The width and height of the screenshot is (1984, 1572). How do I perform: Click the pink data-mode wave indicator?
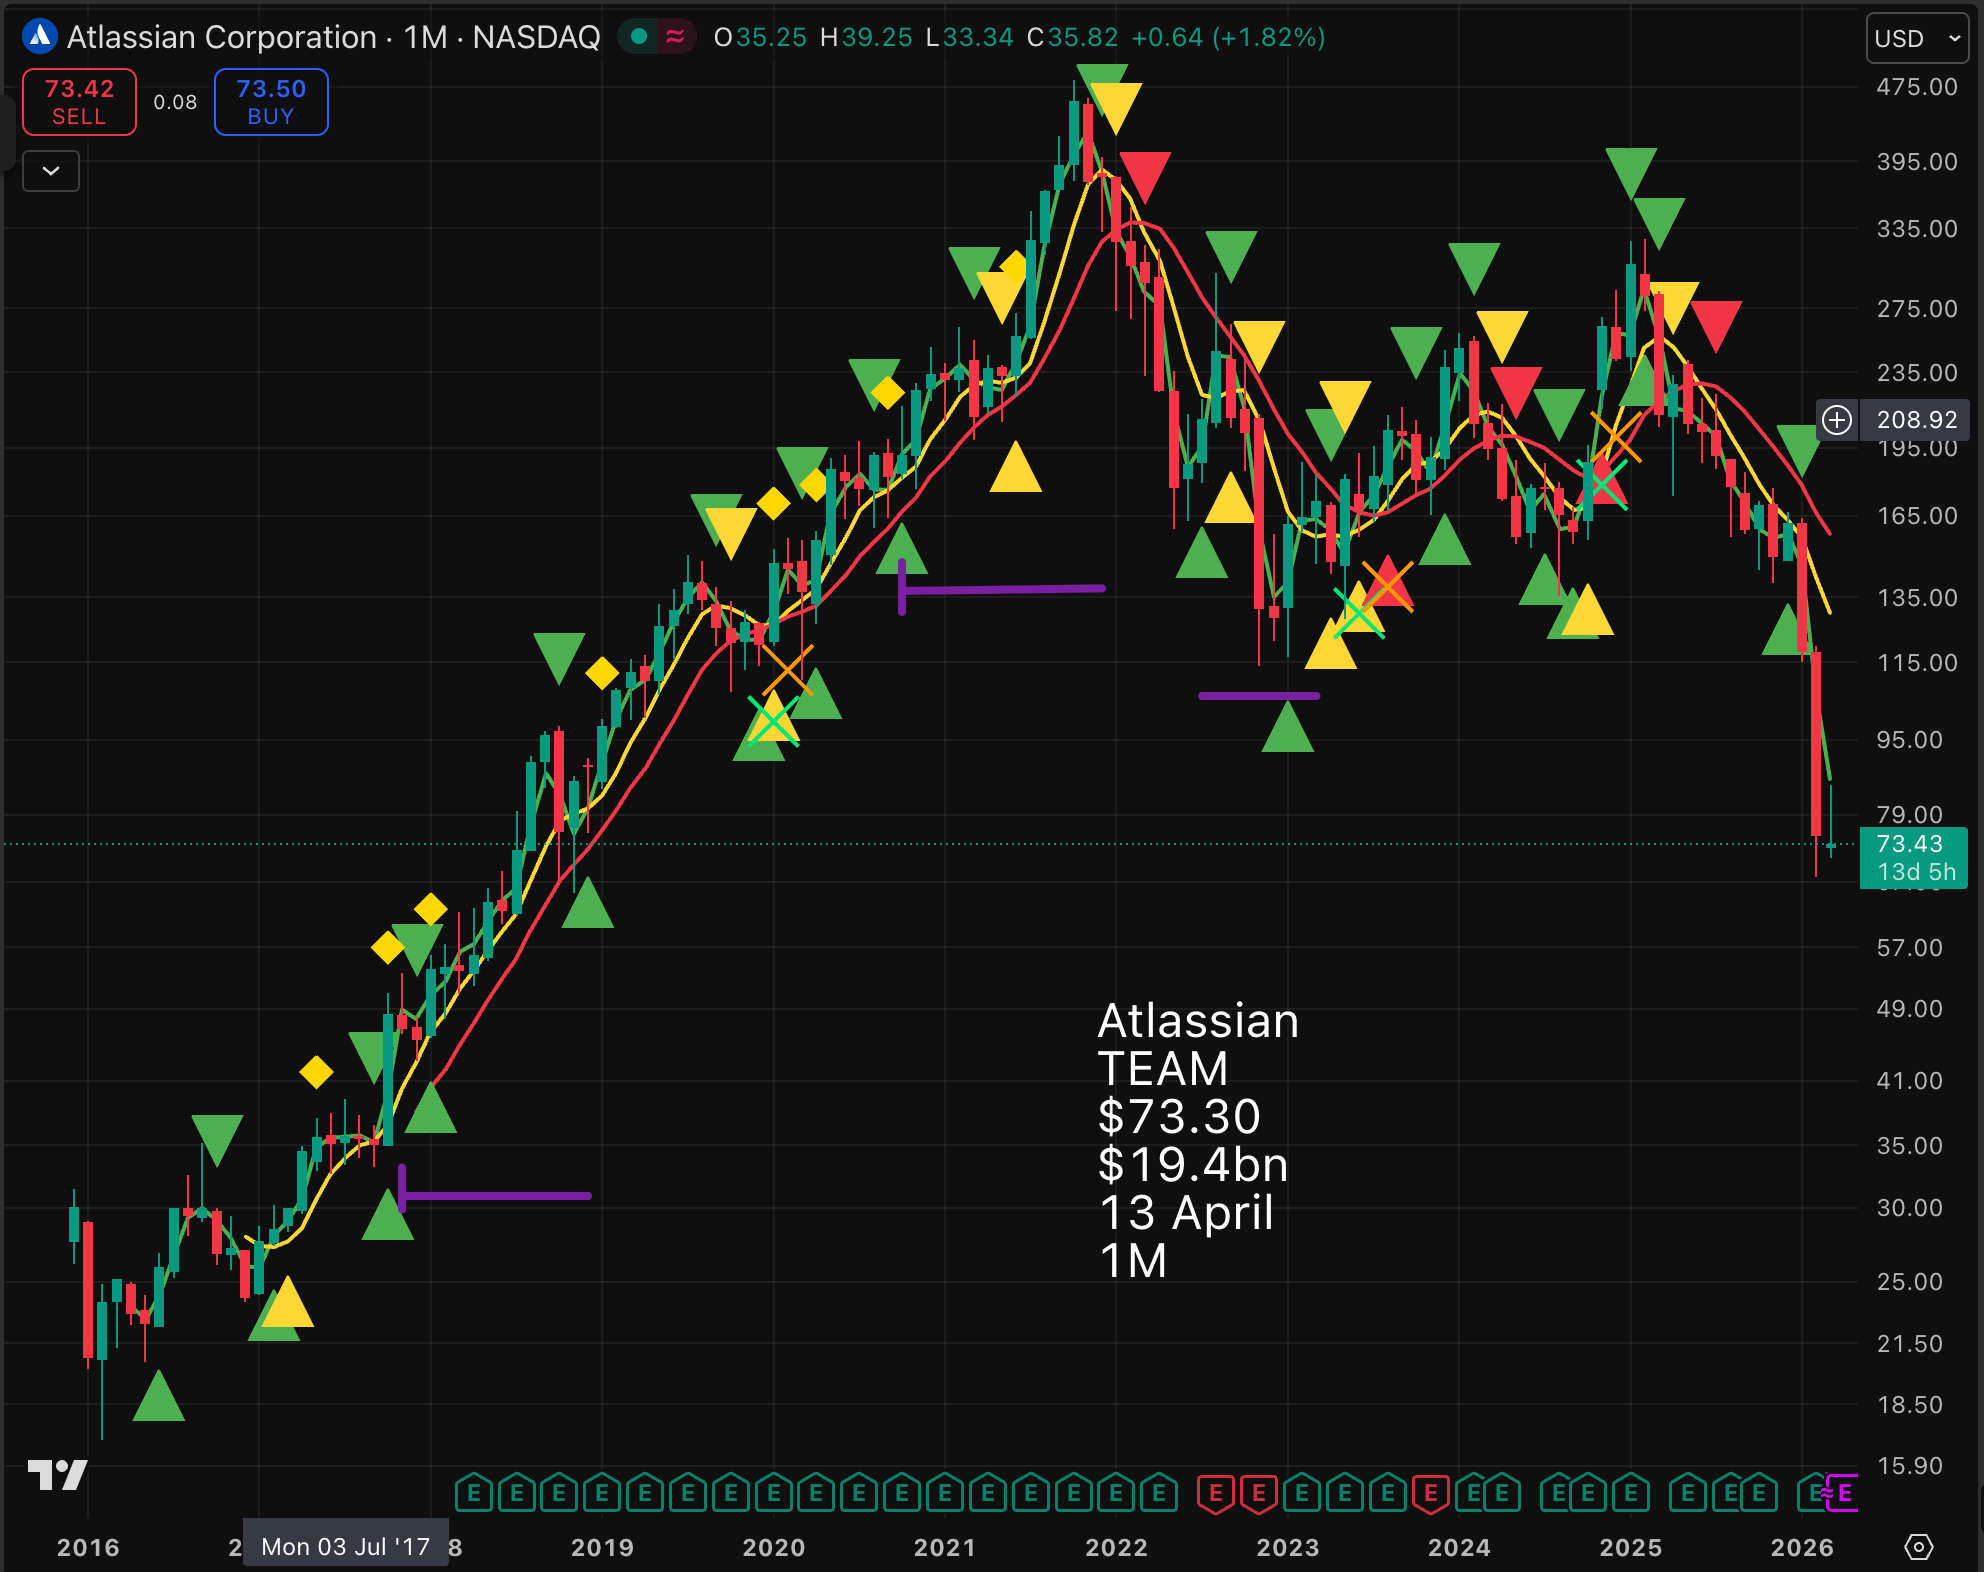(675, 37)
